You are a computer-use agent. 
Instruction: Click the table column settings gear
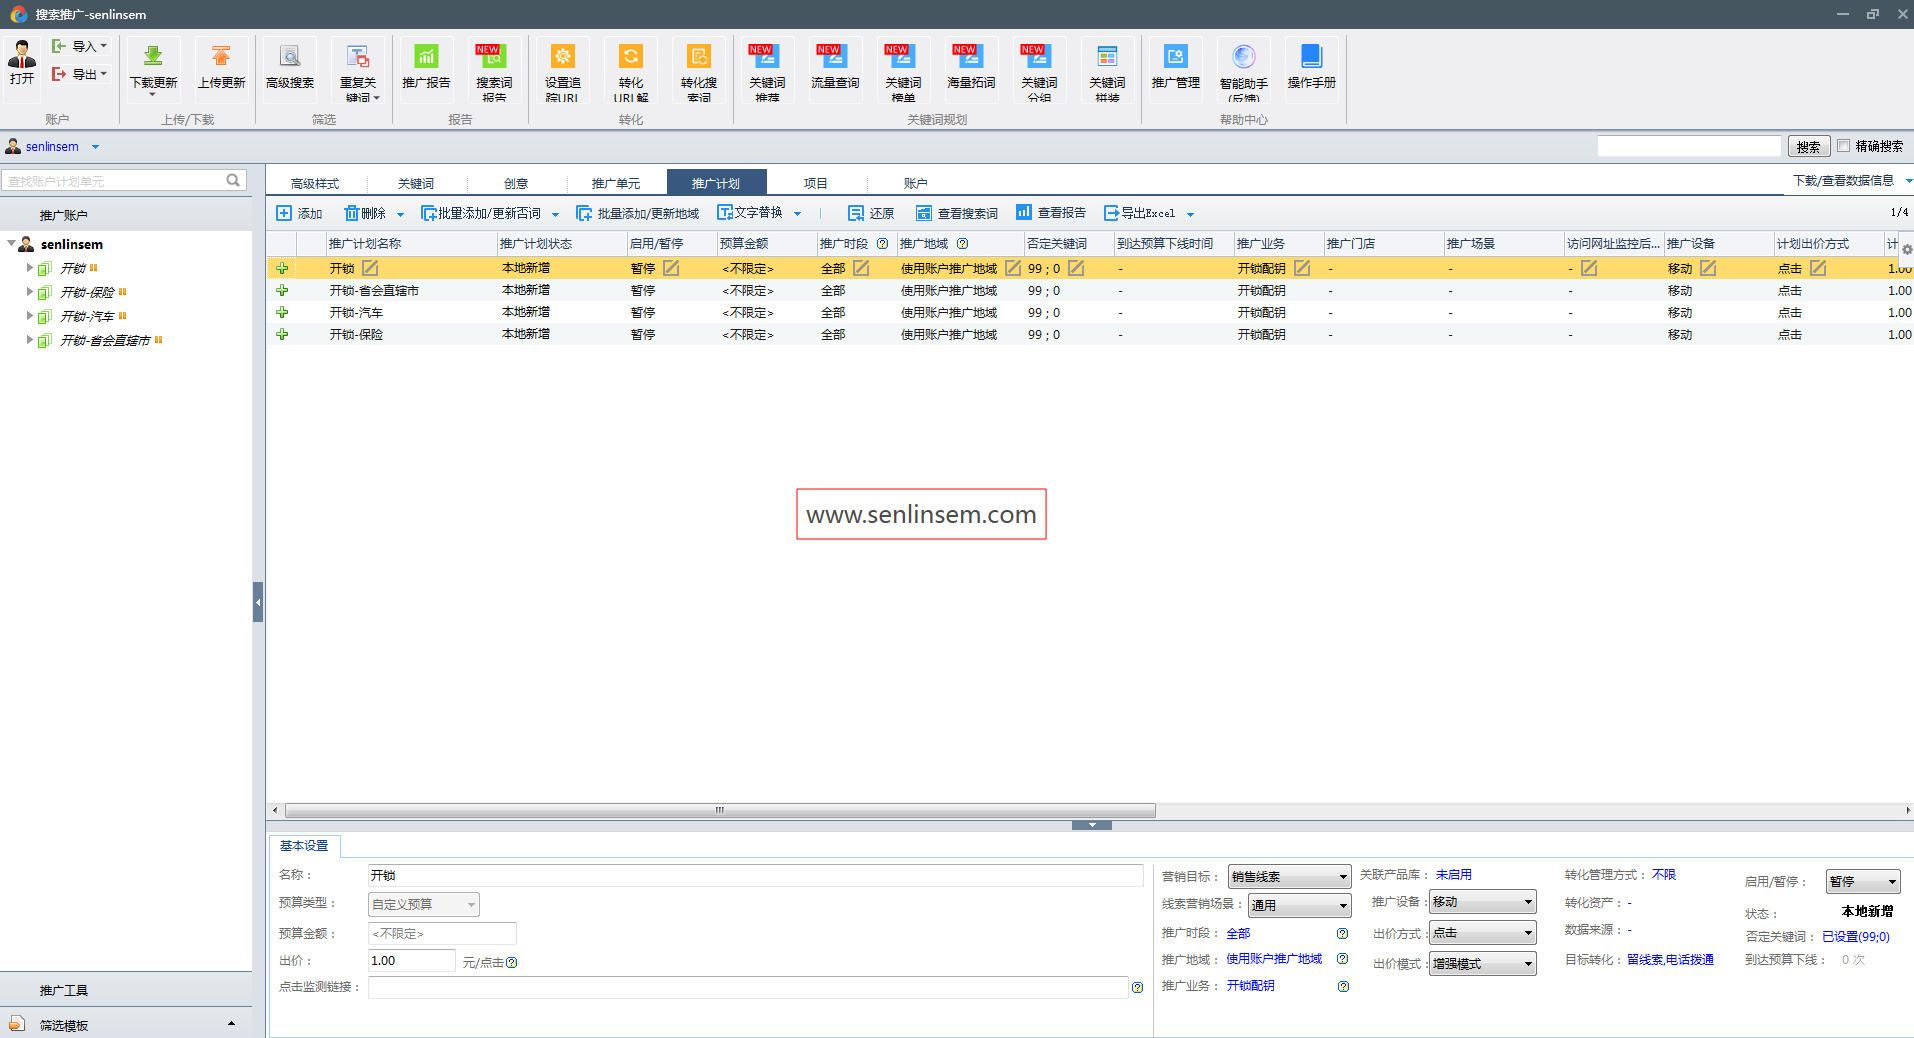[1906, 249]
